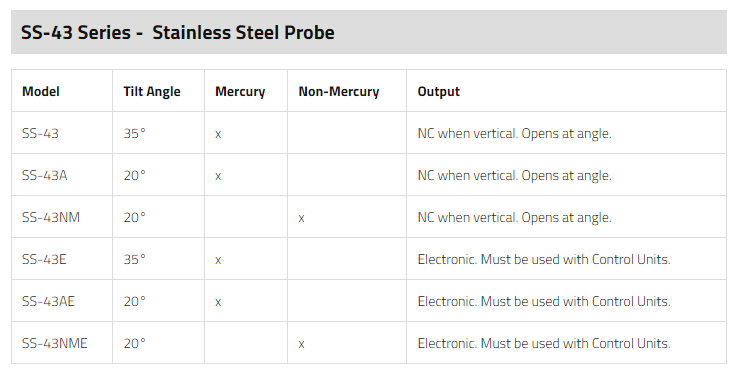Viewport: 736px width, 373px height.
Task: Select the SS-43AE Electronic output description
Action: click(x=544, y=301)
